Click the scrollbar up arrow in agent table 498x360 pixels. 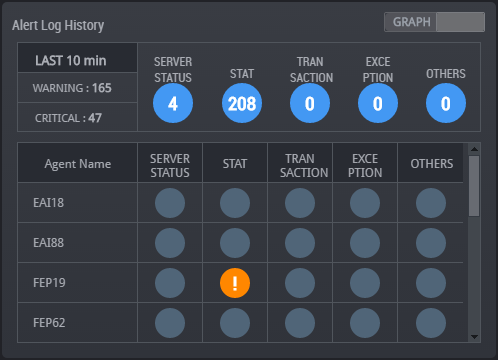click(x=474, y=149)
